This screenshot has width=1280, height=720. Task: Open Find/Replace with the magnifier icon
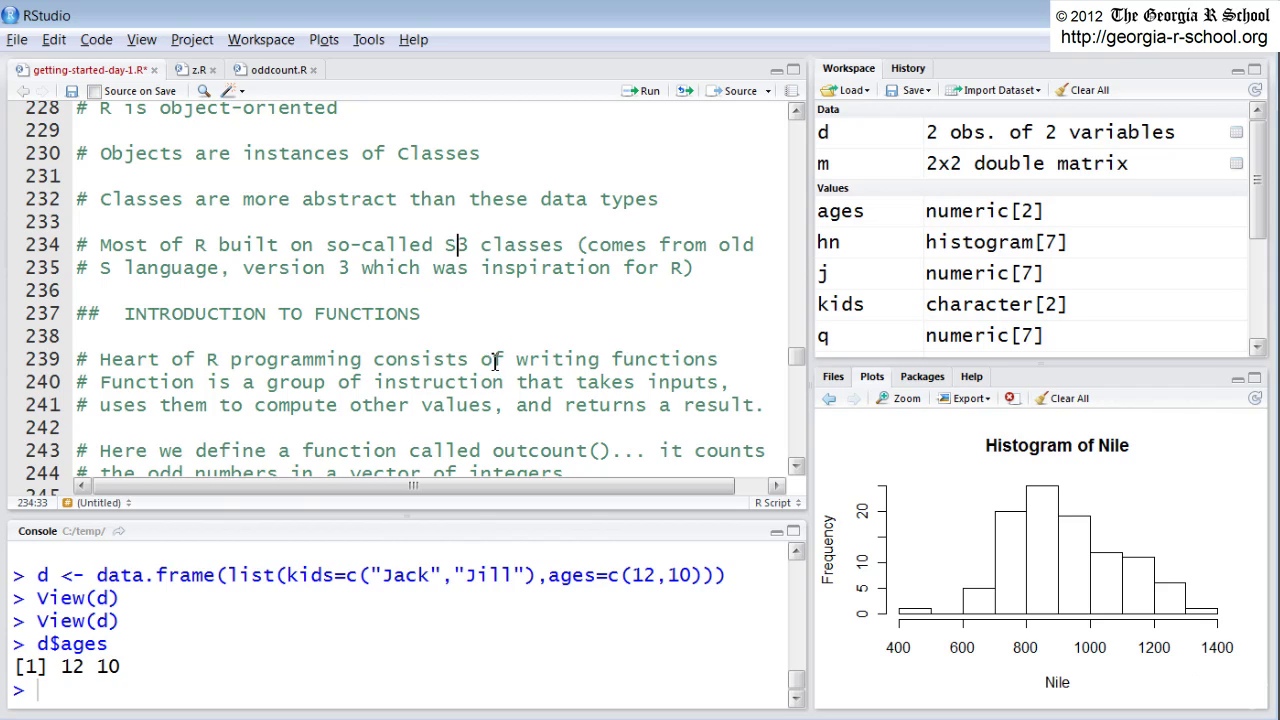(x=204, y=91)
